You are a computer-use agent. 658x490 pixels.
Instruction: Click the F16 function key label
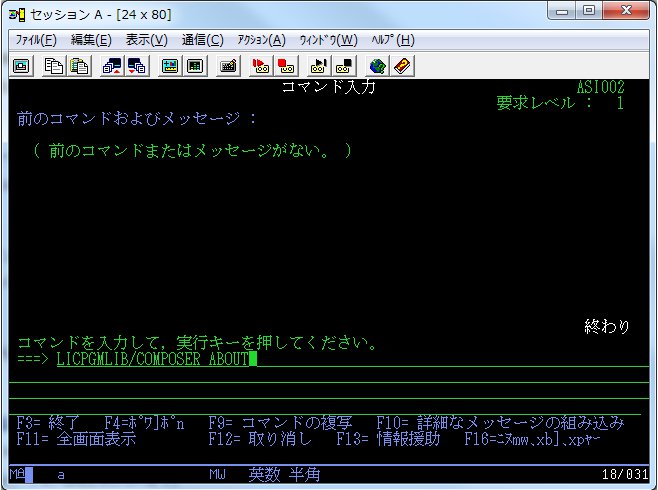pyautogui.click(x=532, y=439)
